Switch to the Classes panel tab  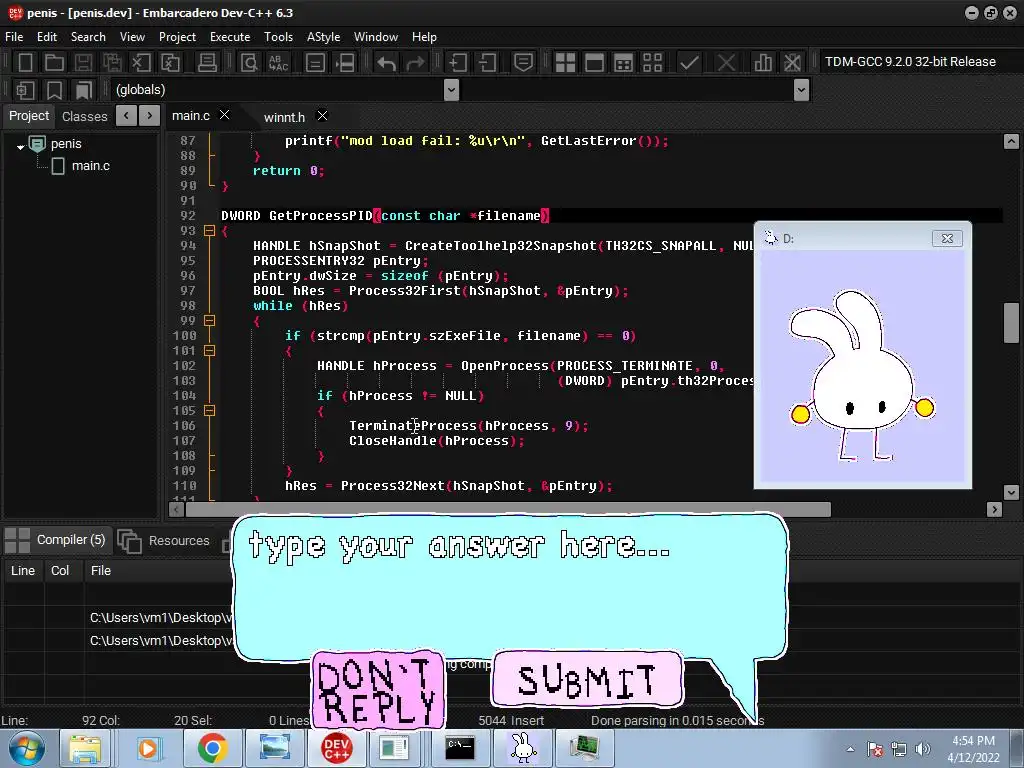tap(84, 116)
